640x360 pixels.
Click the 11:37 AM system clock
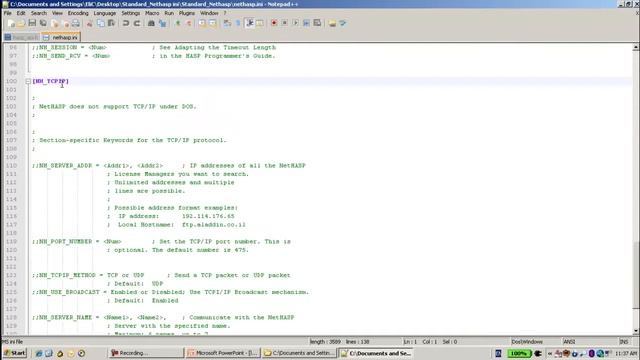coord(626,353)
